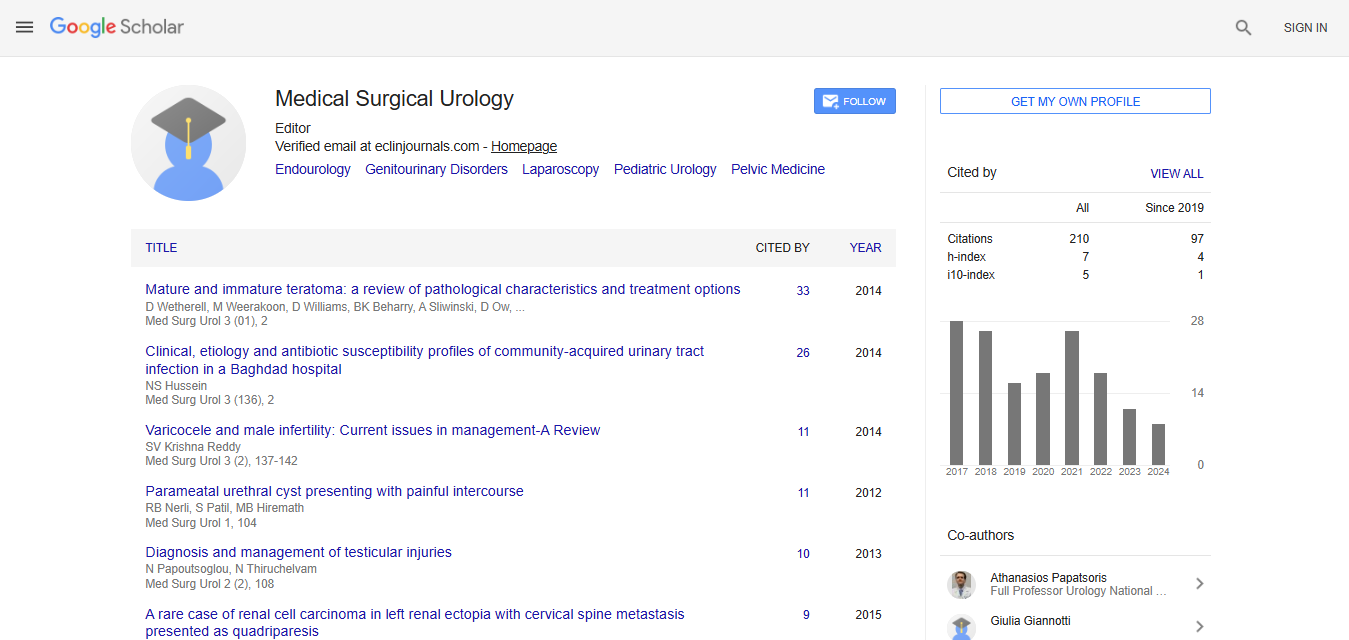View all citations via View All link

click(1176, 173)
